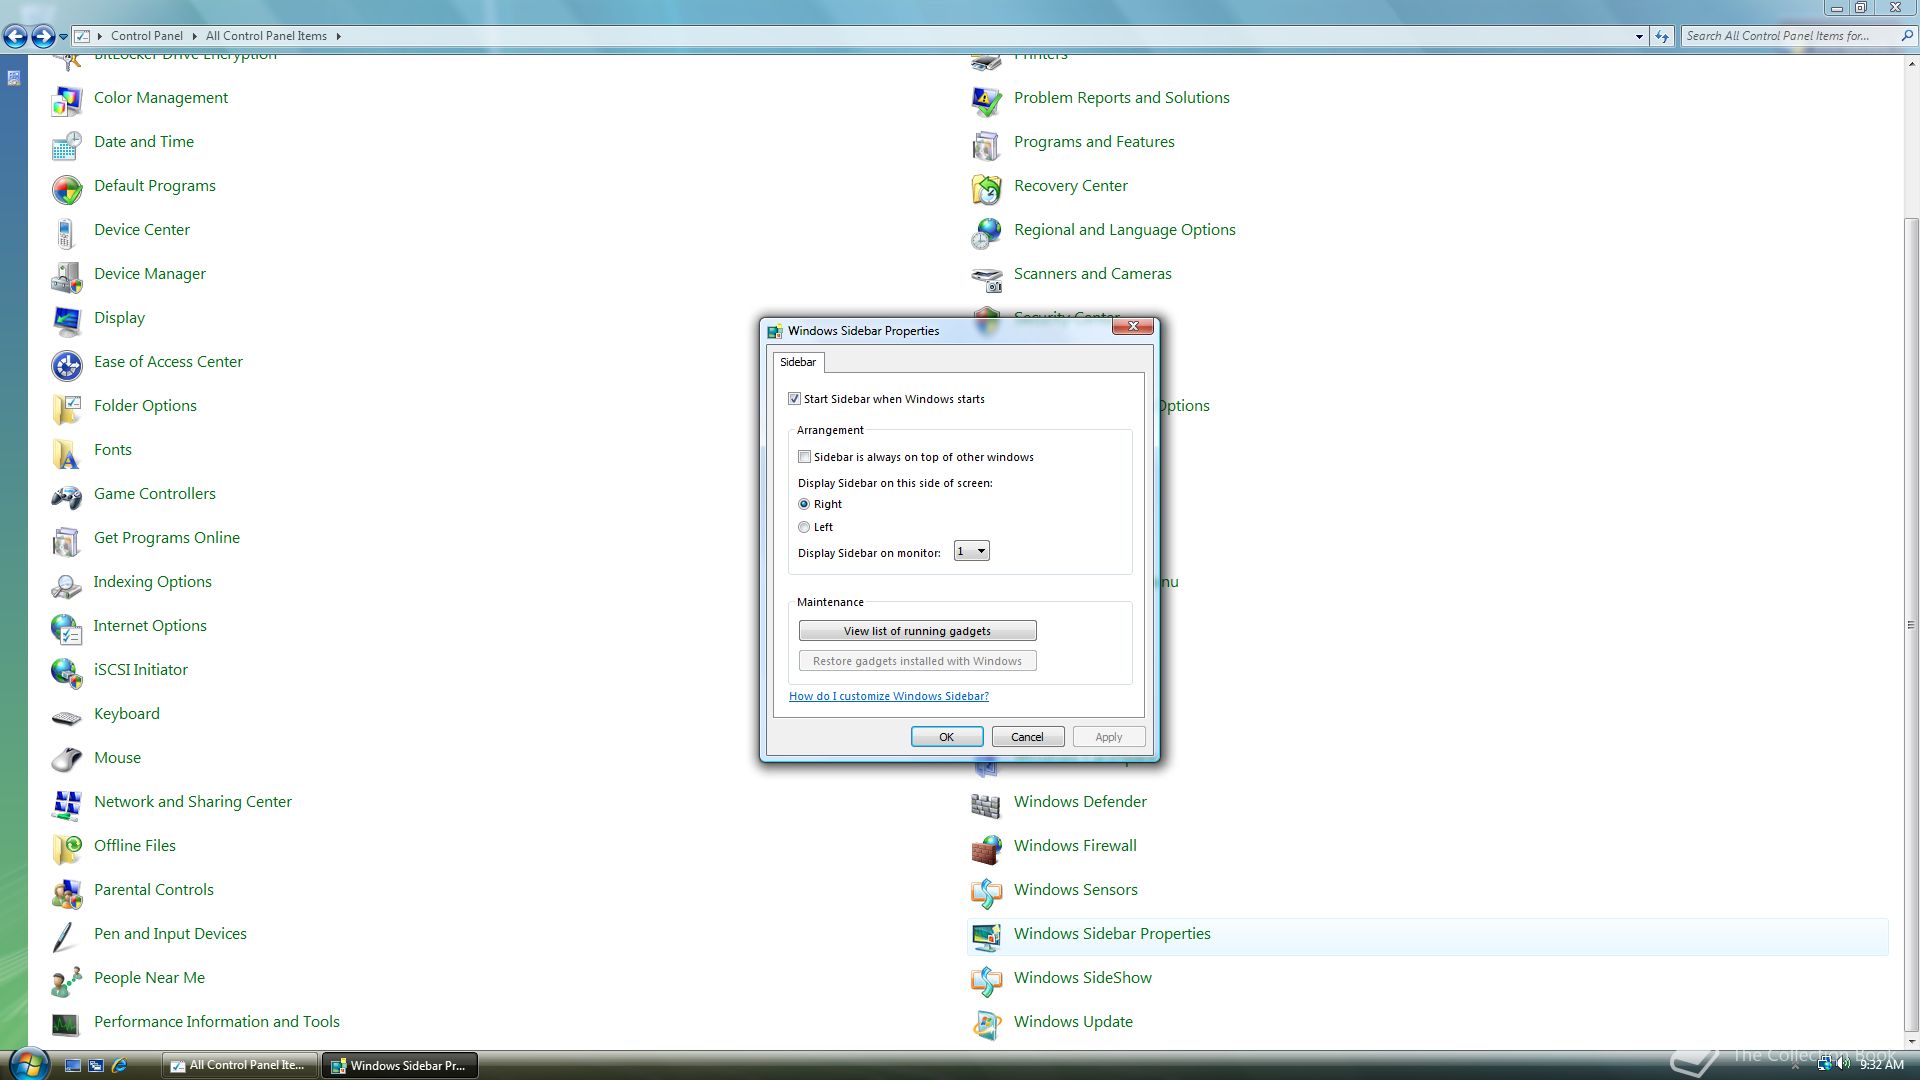Open the iSCSI Initiator icon
This screenshot has width=1920, height=1080.
click(x=67, y=672)
